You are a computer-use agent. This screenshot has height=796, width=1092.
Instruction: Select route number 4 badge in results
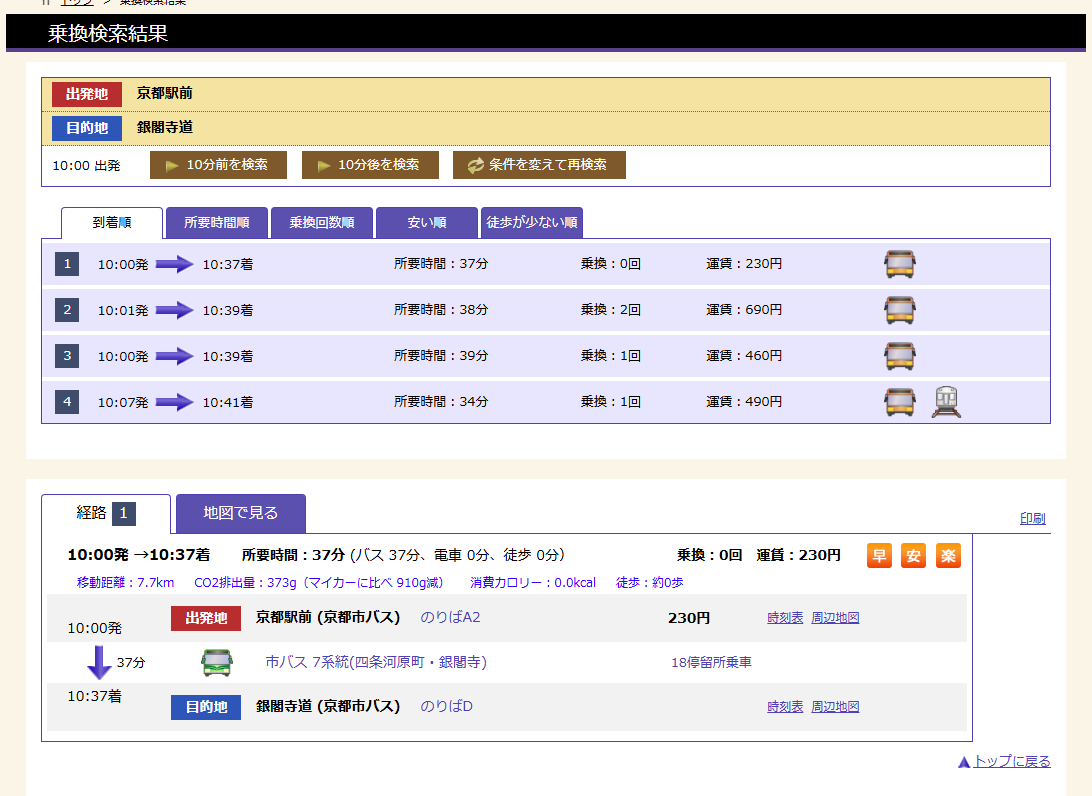(x=67, y=402)
